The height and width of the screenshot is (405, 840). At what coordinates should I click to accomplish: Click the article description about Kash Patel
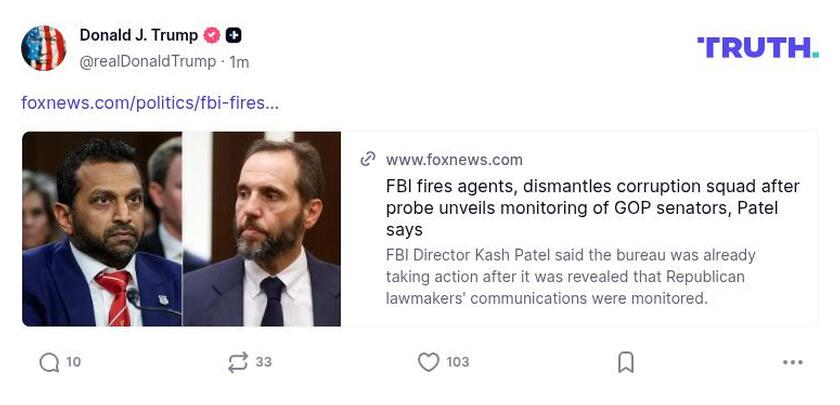(x=571, y=276)
